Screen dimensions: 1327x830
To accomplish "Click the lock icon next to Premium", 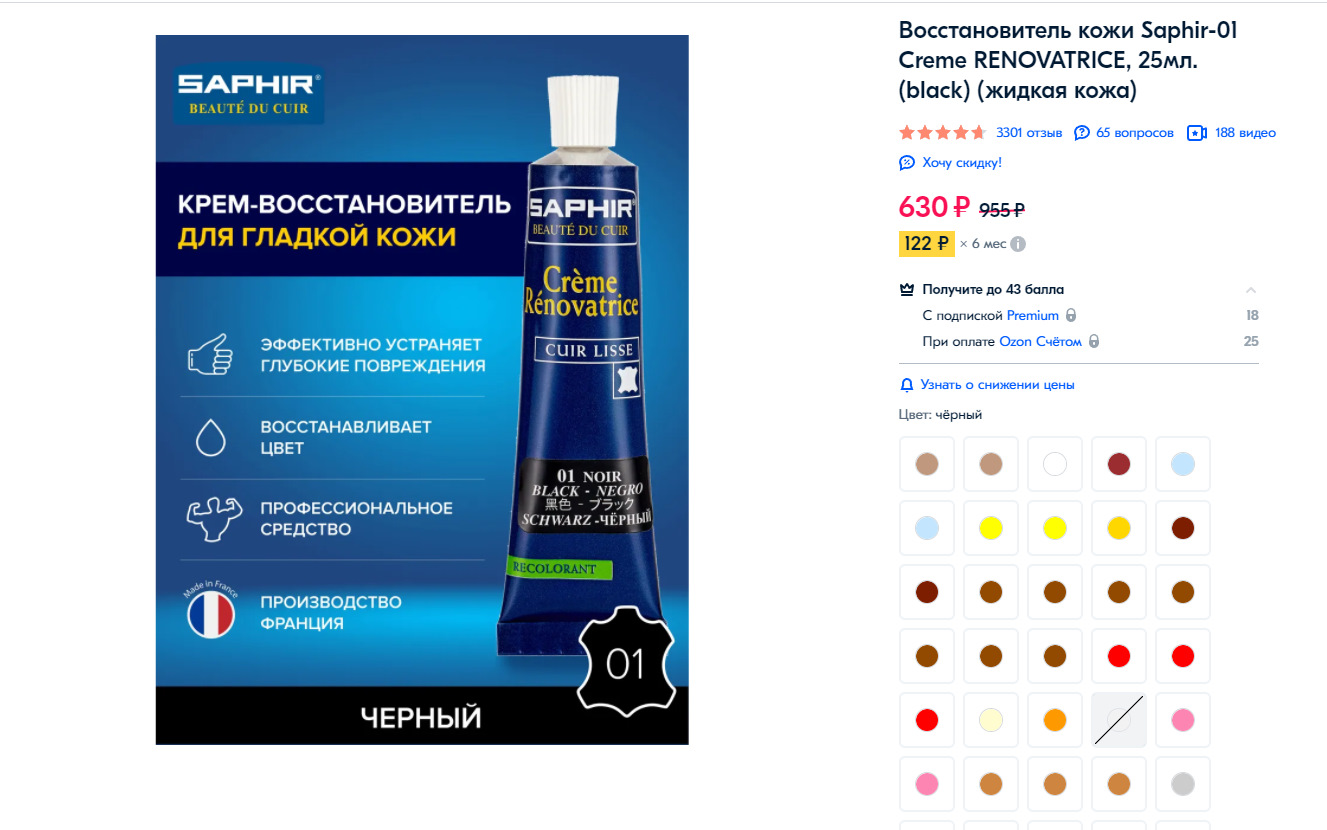I will [1071, 316].
